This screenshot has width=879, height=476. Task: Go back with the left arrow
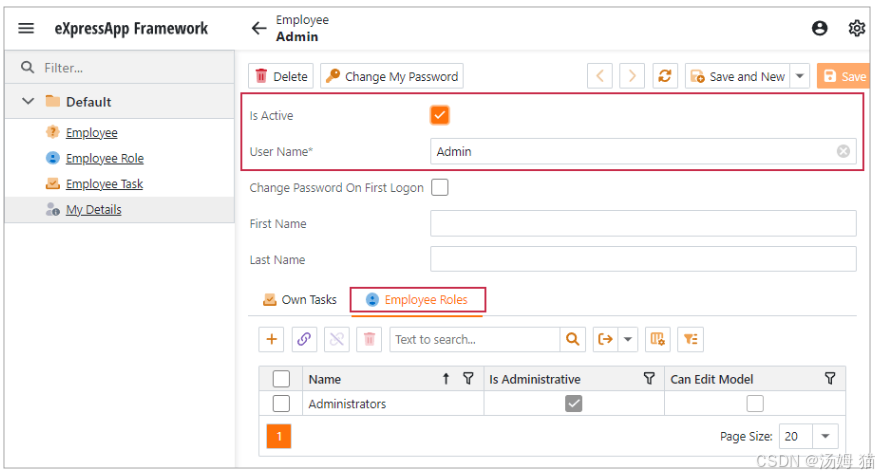click(258, 28)
